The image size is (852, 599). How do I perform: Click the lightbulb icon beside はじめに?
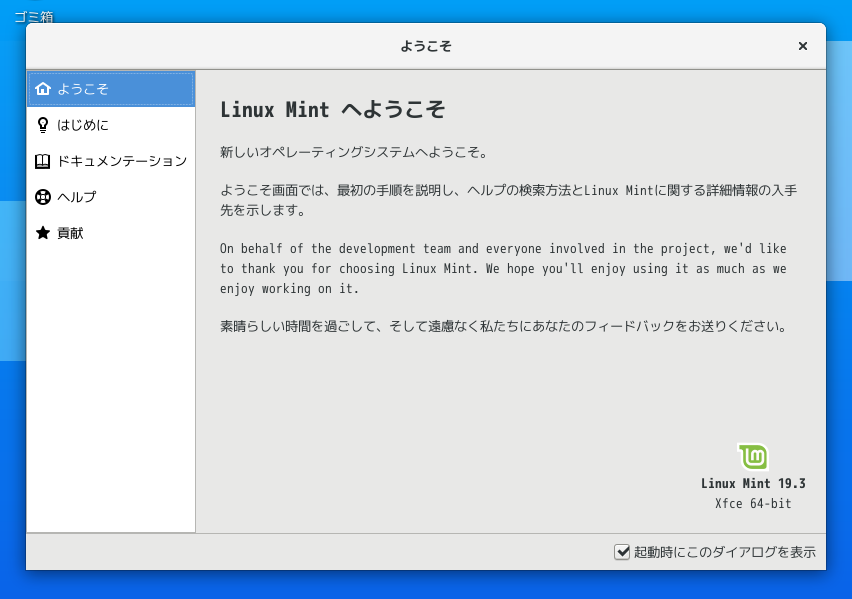43,125
